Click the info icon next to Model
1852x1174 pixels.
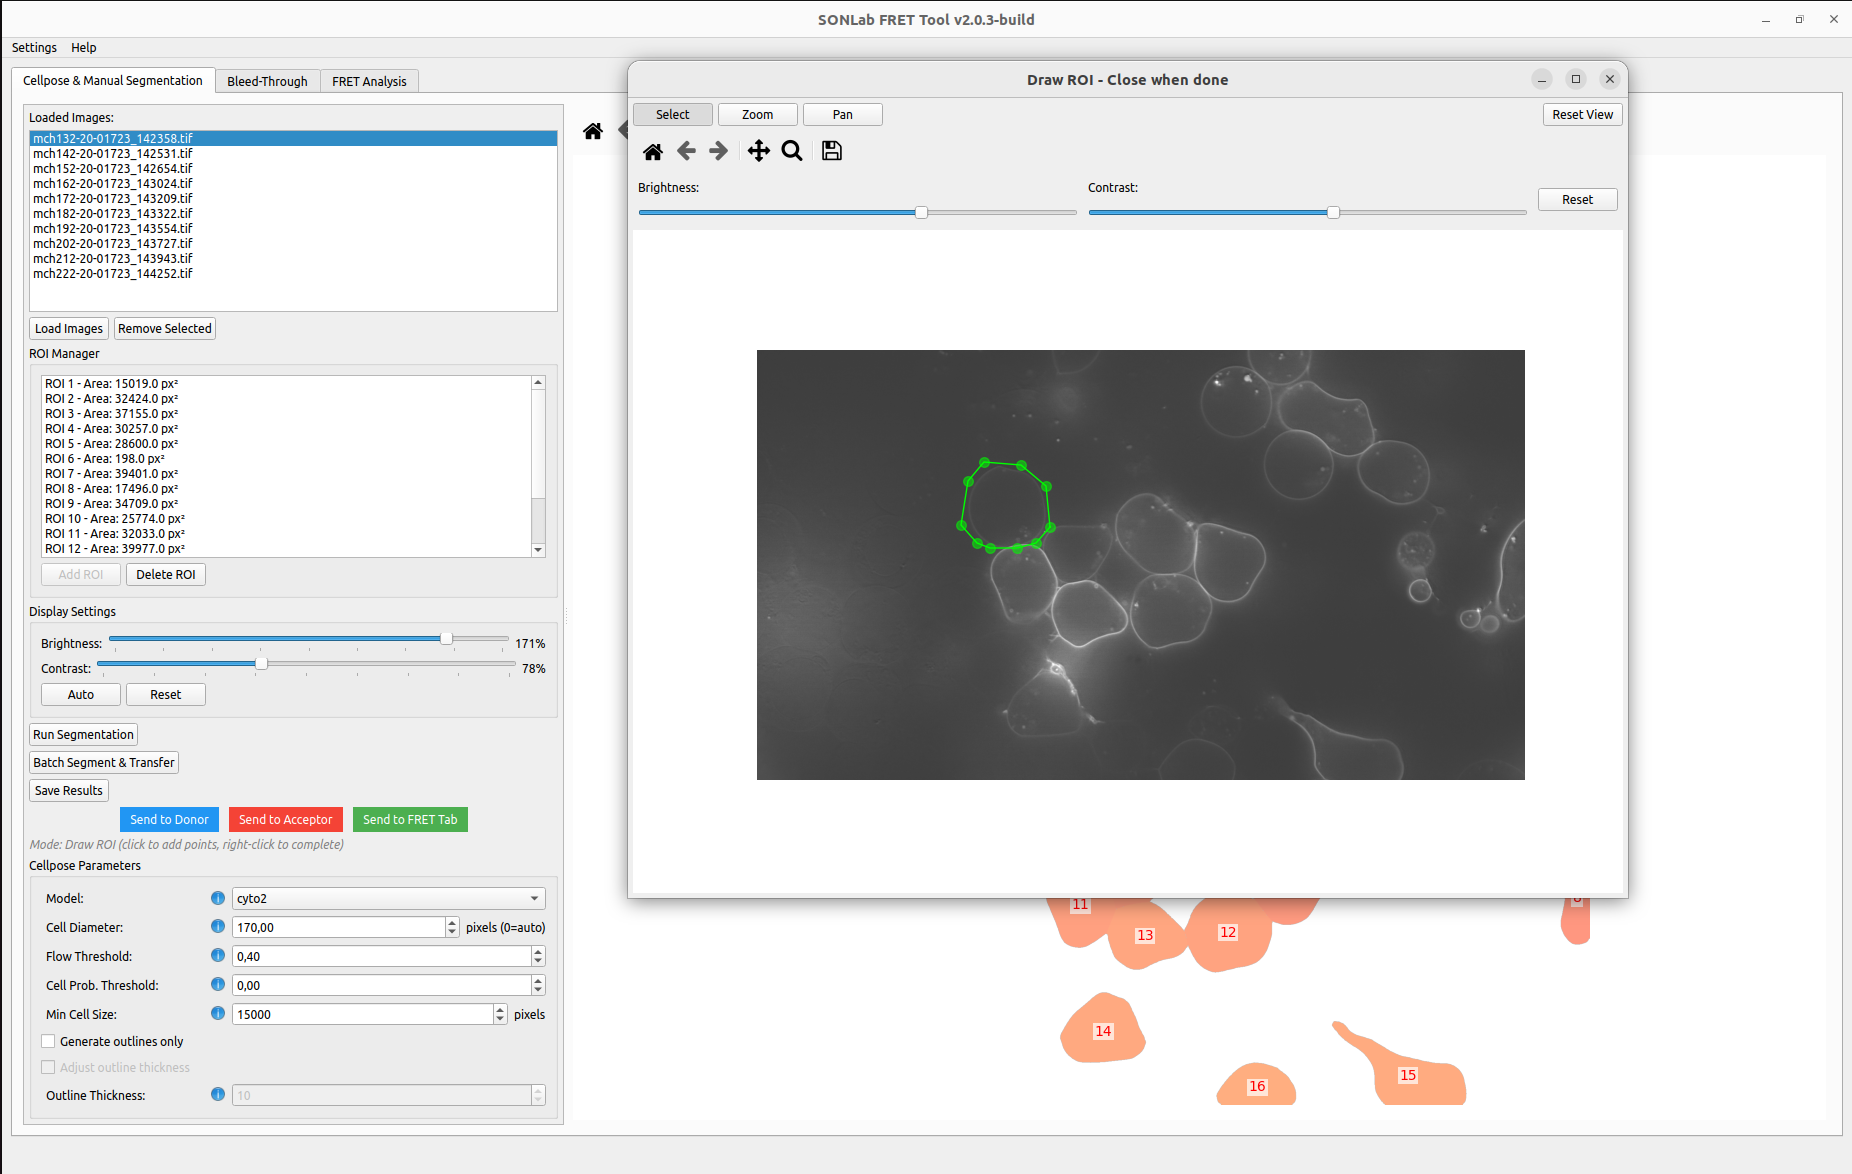[218, 898]
